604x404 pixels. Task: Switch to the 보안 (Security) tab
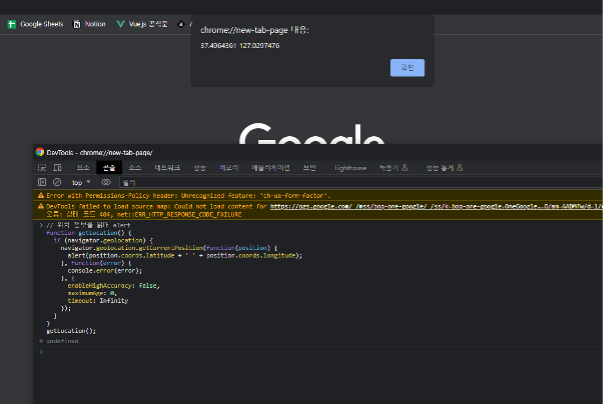[309, 168]
